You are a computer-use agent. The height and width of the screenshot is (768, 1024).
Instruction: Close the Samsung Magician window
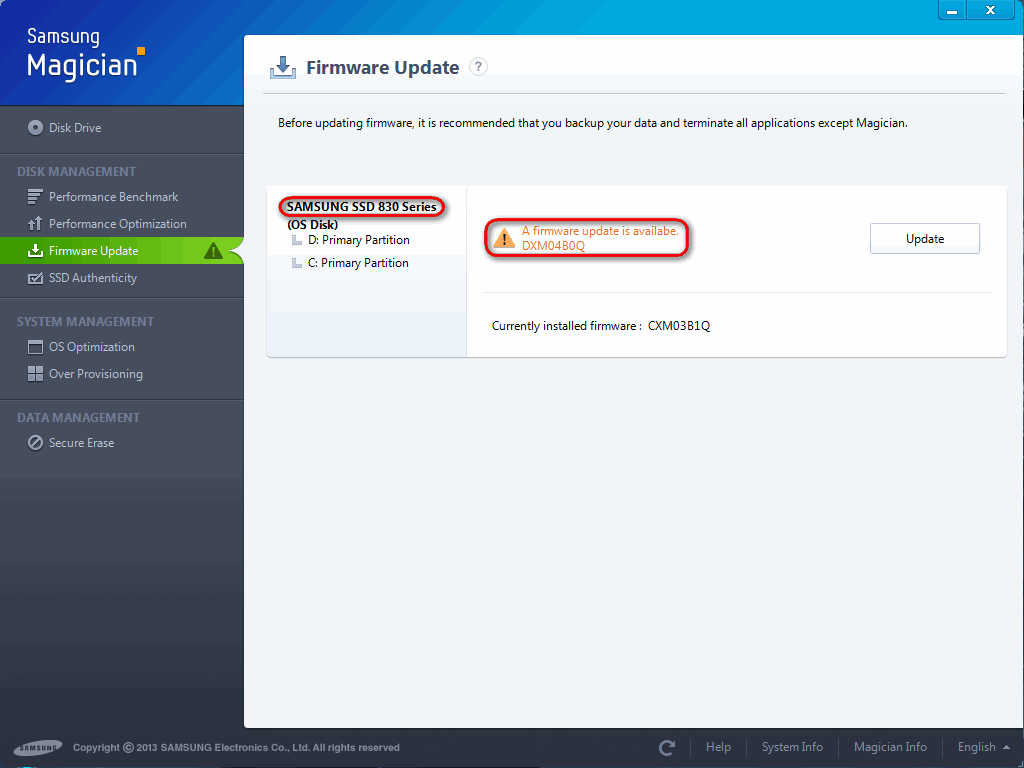991,10
